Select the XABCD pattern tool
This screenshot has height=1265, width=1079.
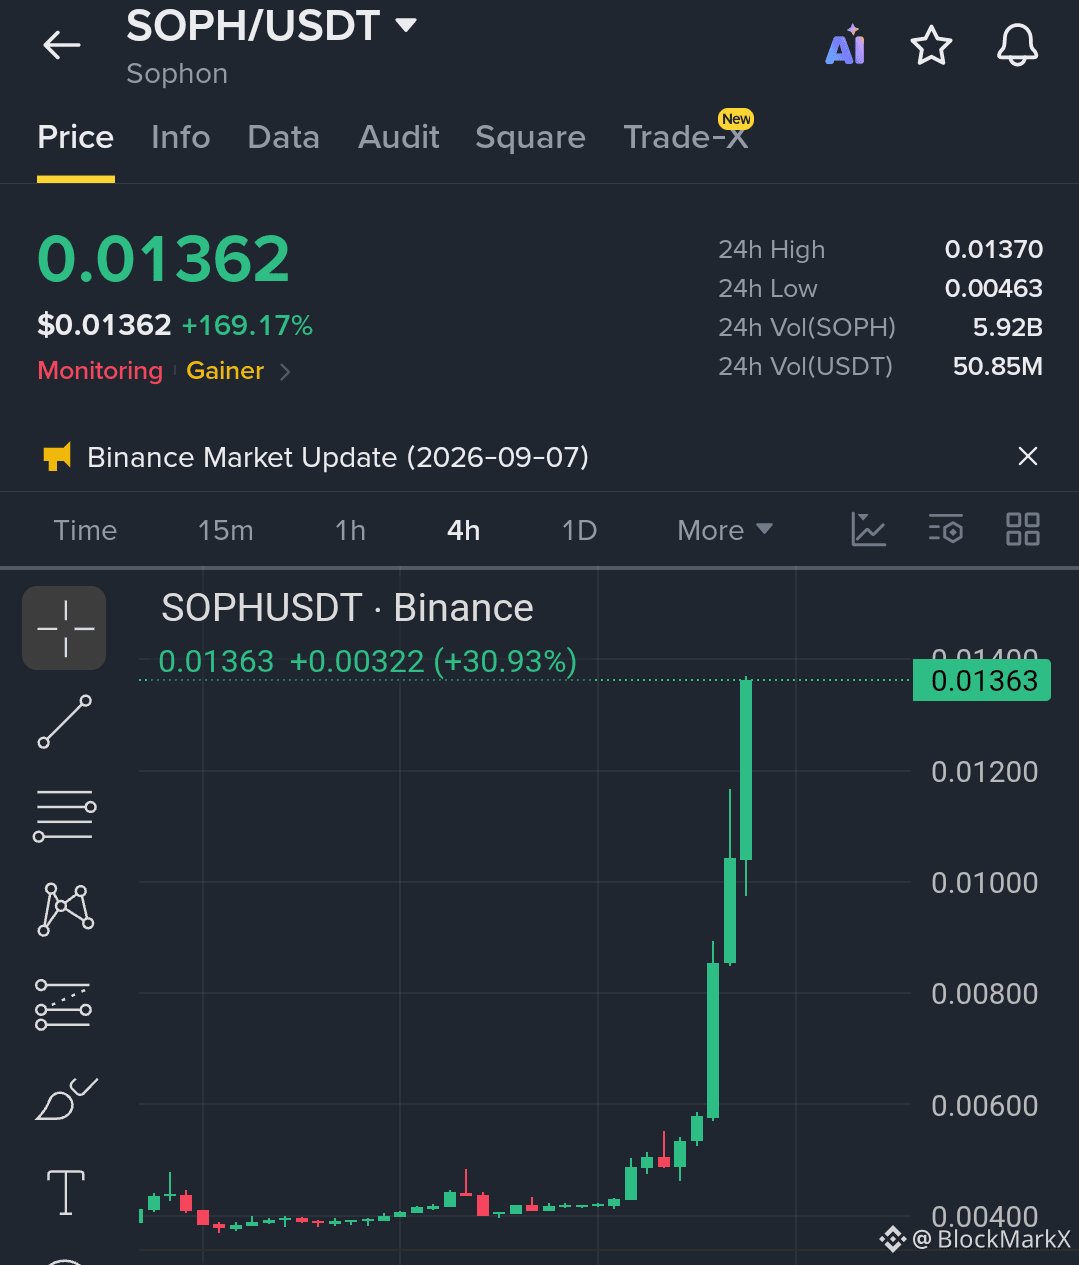point(66,909)
